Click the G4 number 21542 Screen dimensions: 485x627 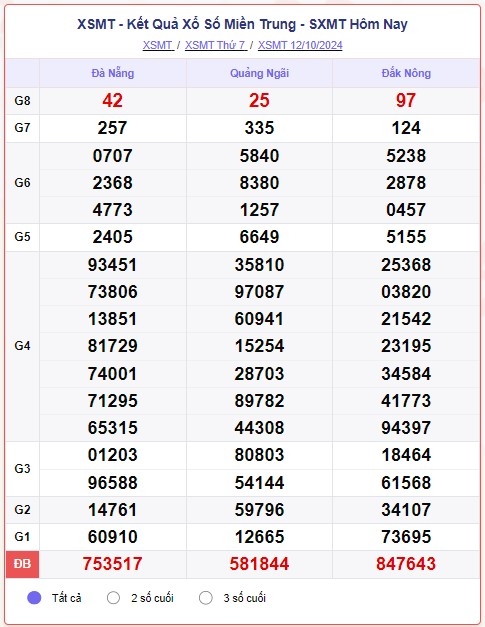pos(406,319)
